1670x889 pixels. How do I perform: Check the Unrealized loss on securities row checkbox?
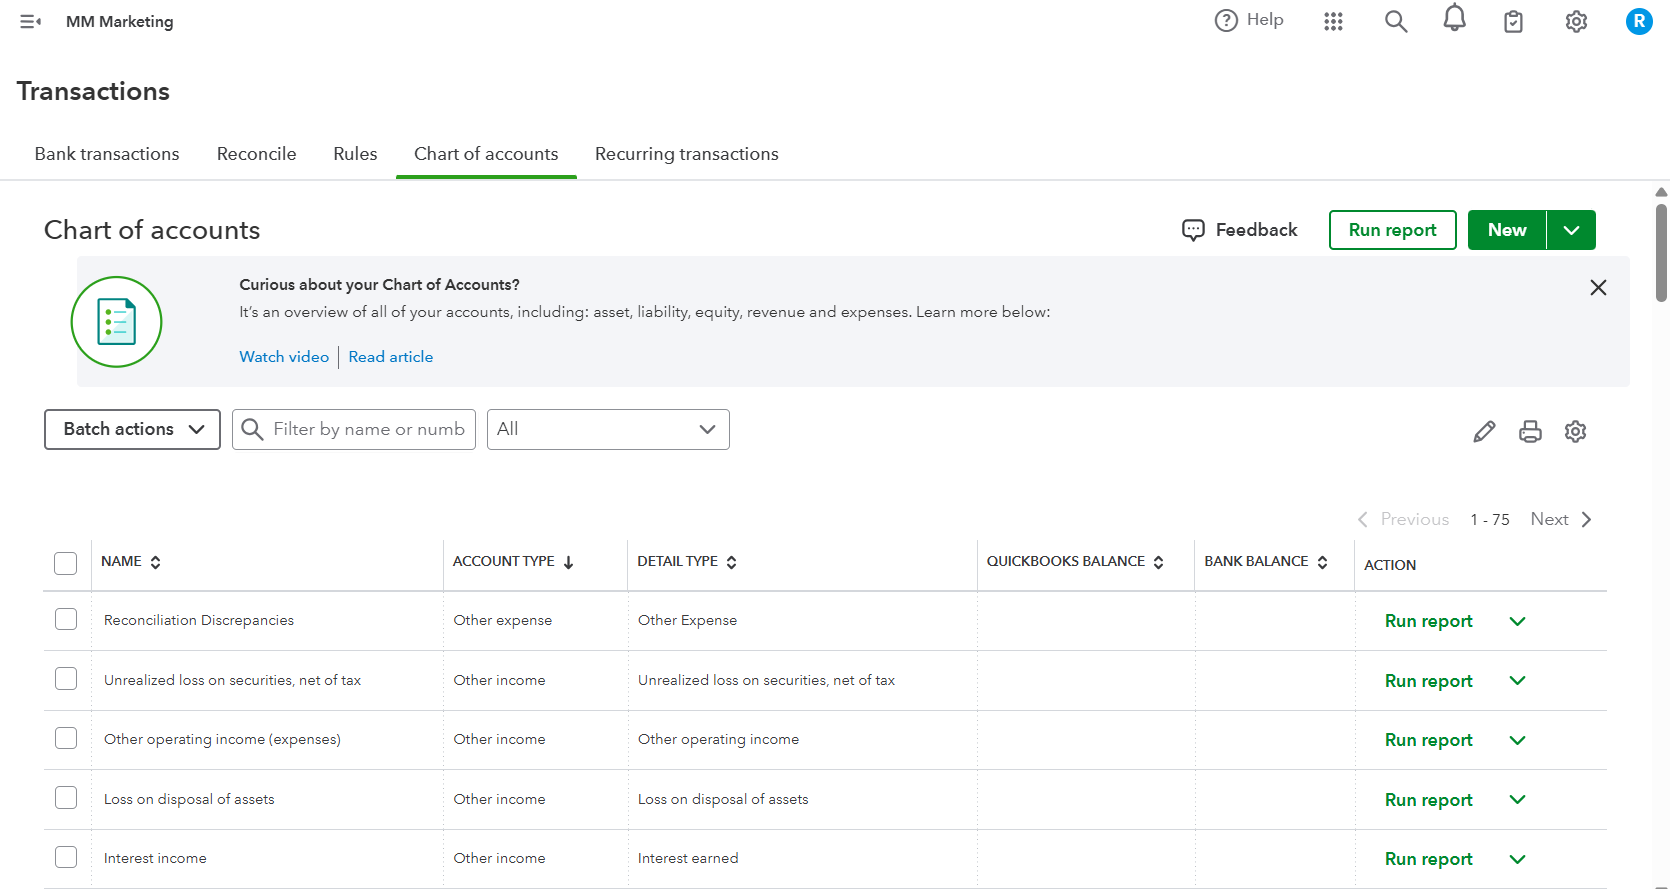click(x=66, y=679)
